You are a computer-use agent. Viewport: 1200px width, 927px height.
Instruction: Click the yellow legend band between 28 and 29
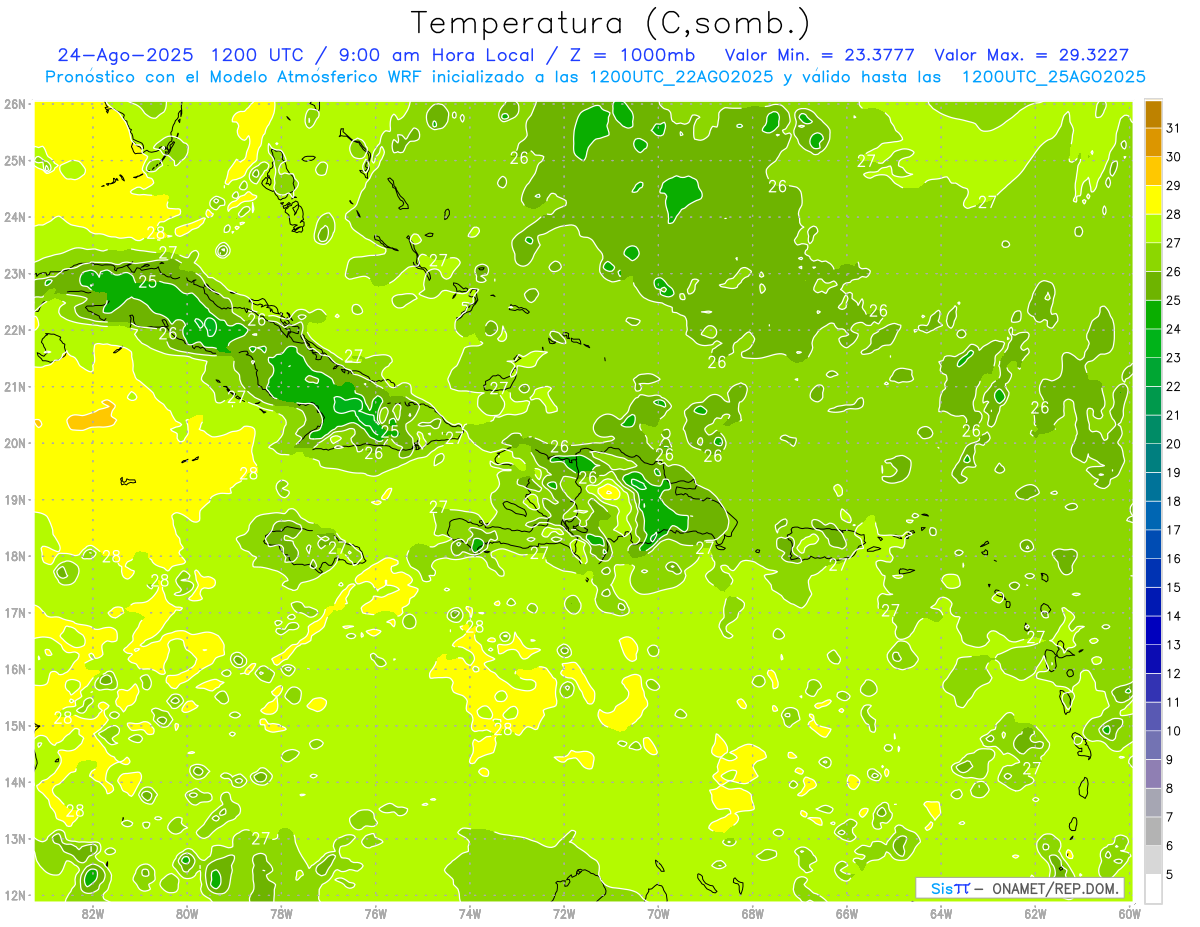[x=1153, y=200]
